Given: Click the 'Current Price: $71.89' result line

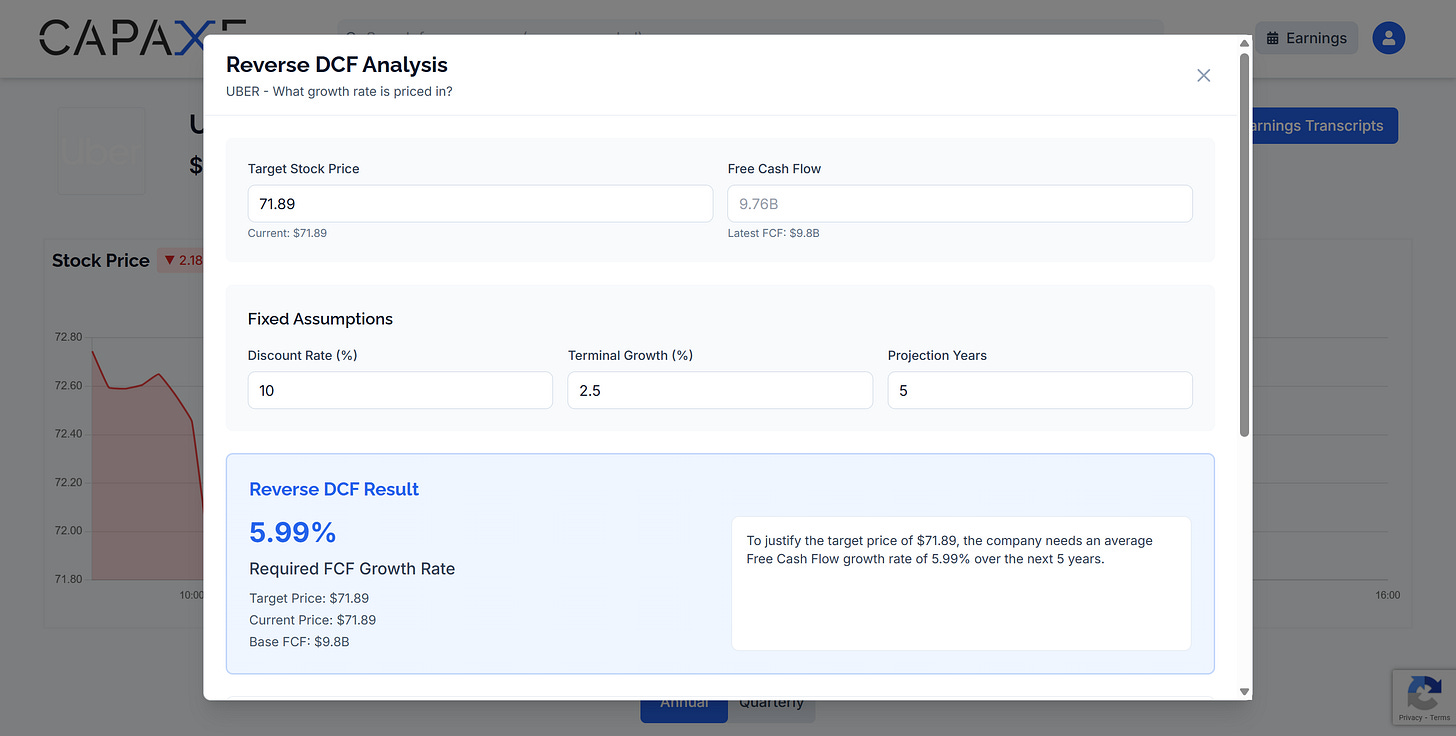Looking at the screenshot, I should (x=313, y=620).
